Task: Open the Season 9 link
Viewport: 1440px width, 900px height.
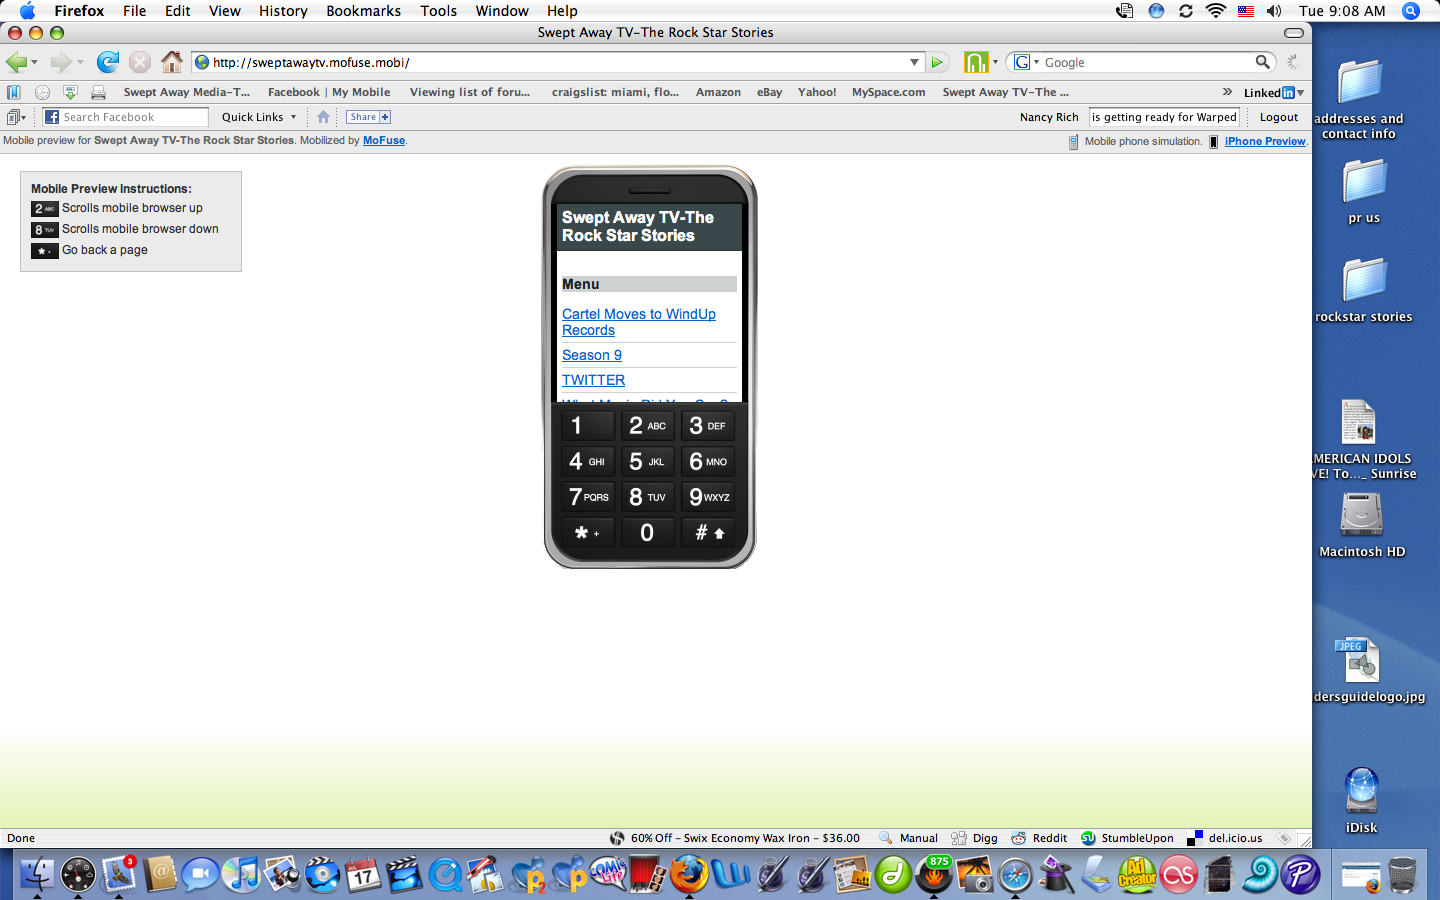Action: click(x=592, y=355)
